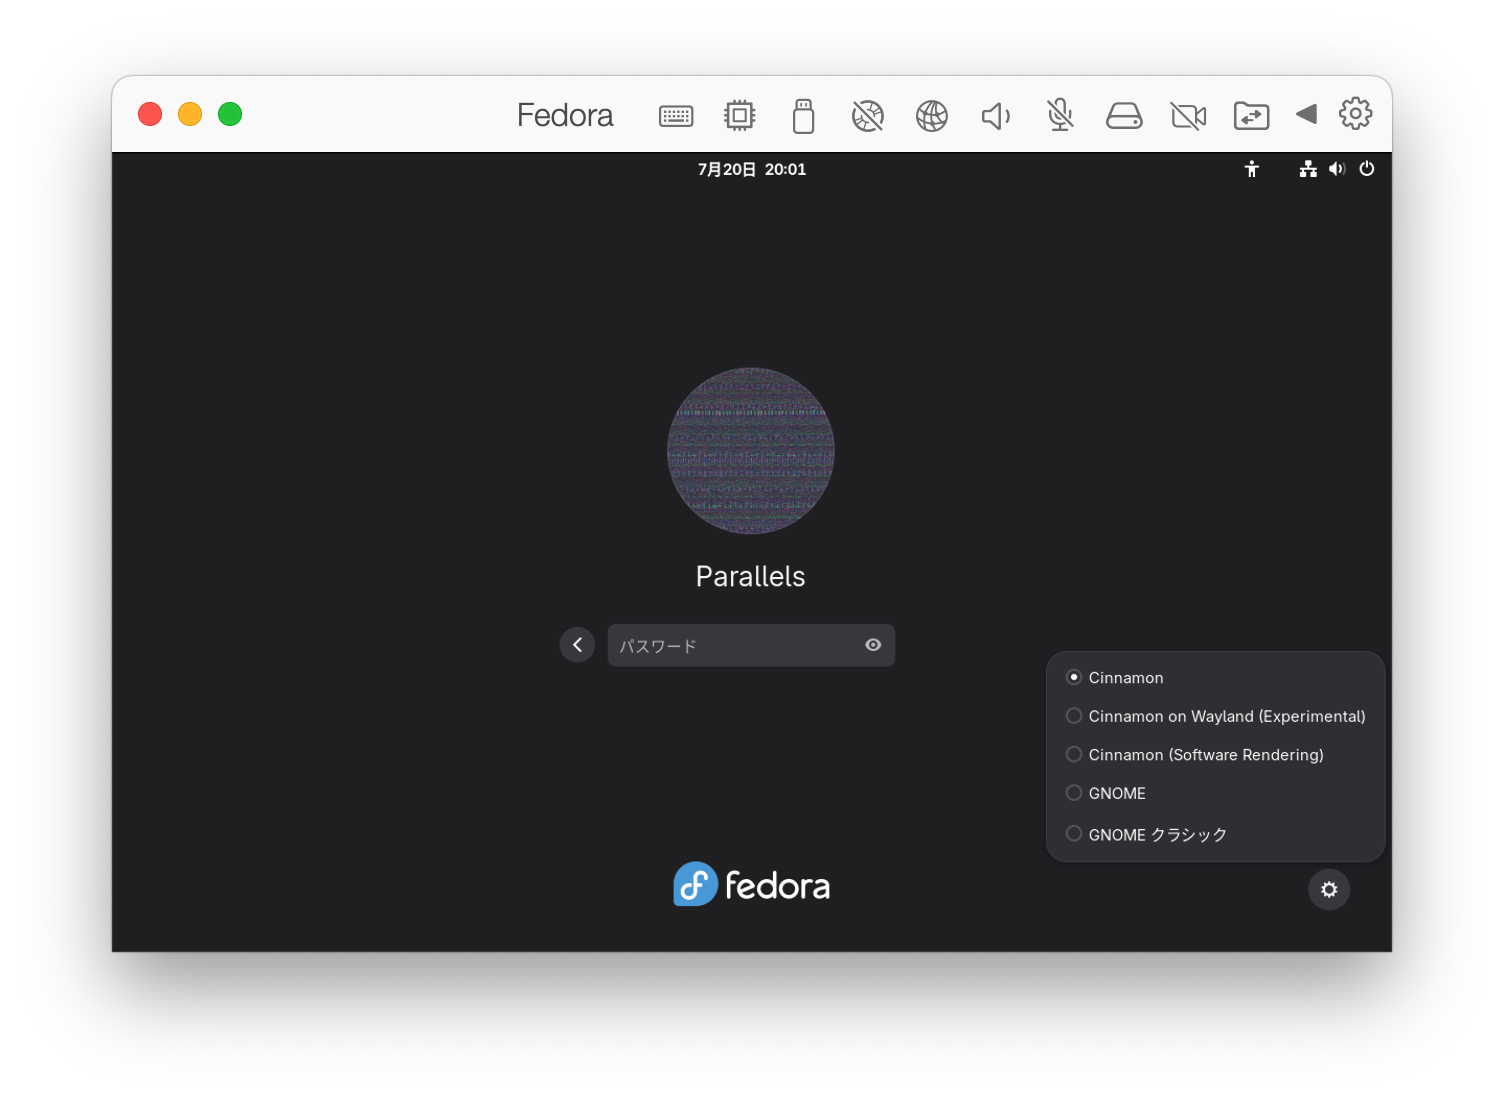Open the keyboard icon in Parallels toolbar

click(x=676, y=116)
